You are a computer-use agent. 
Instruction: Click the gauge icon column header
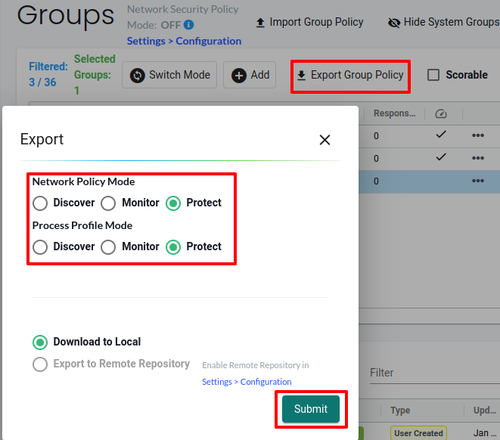[x=441, y=114]
